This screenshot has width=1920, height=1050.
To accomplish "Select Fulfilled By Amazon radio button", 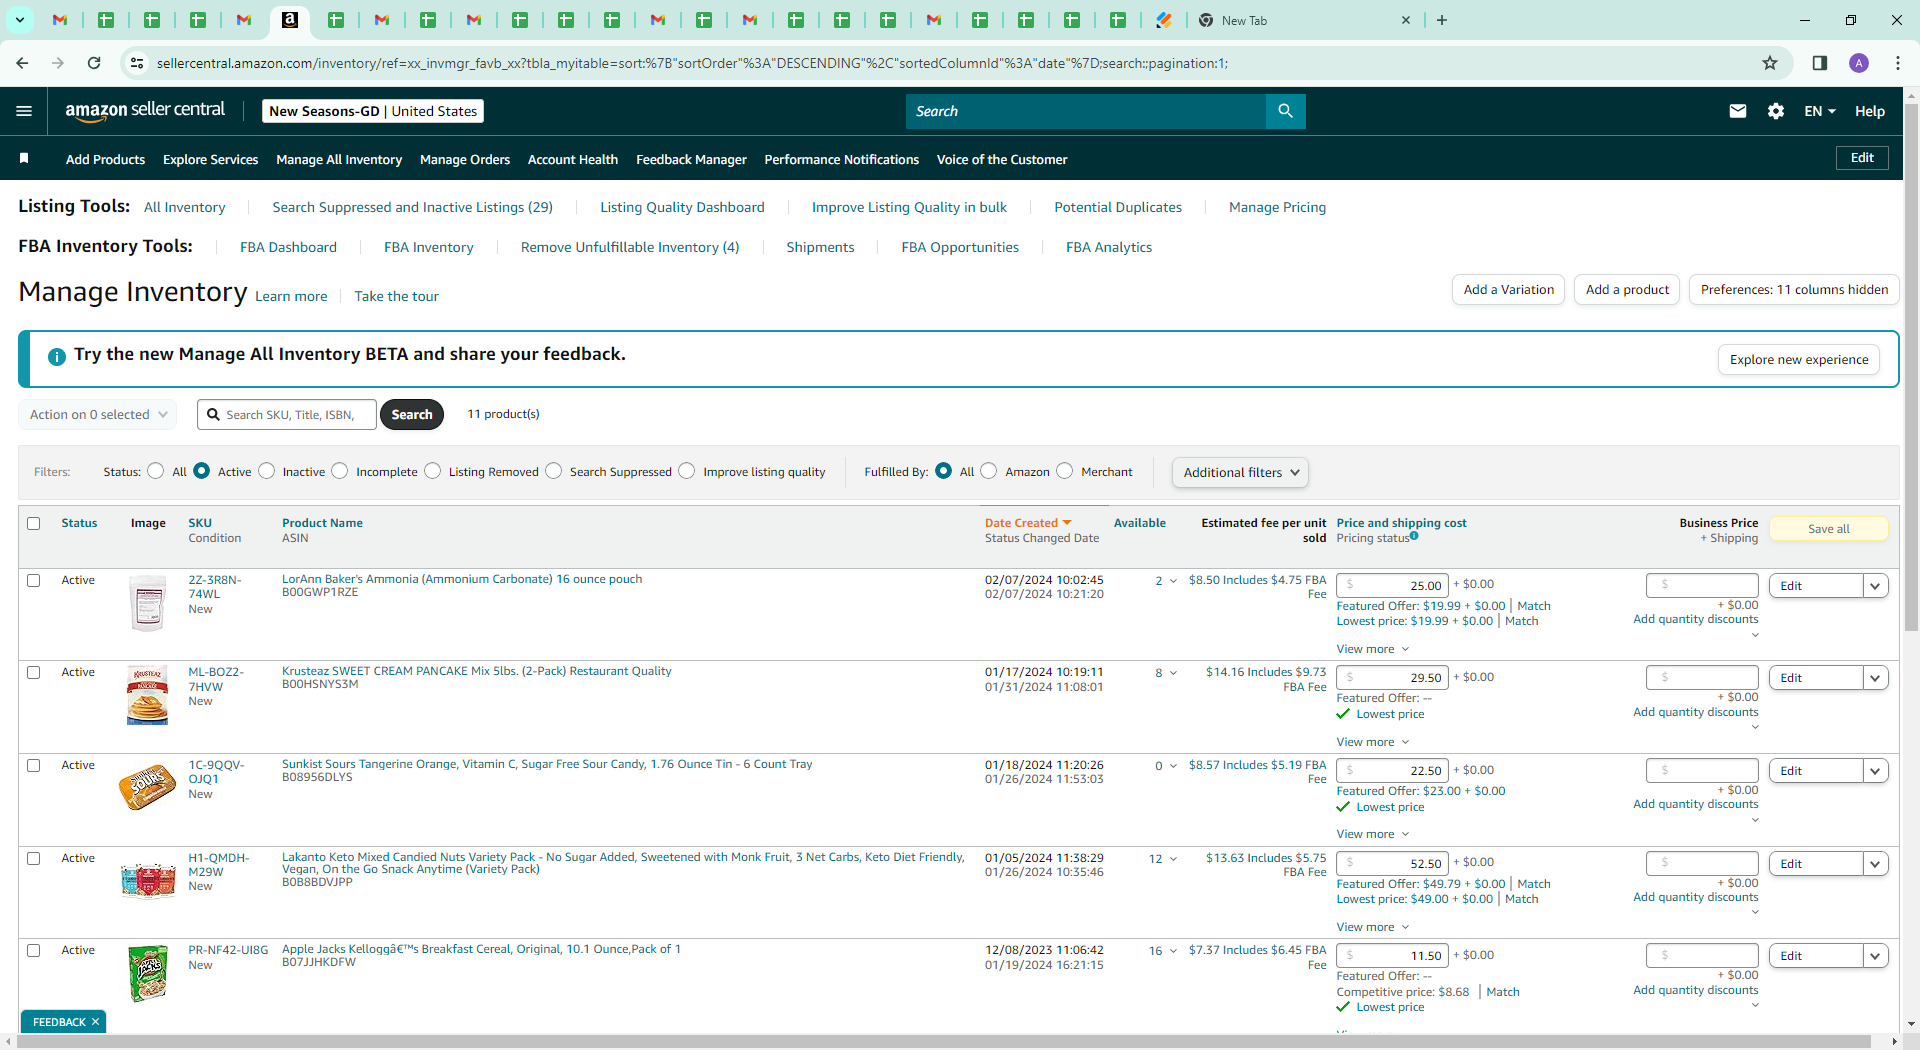I will (x=988, y=471).
